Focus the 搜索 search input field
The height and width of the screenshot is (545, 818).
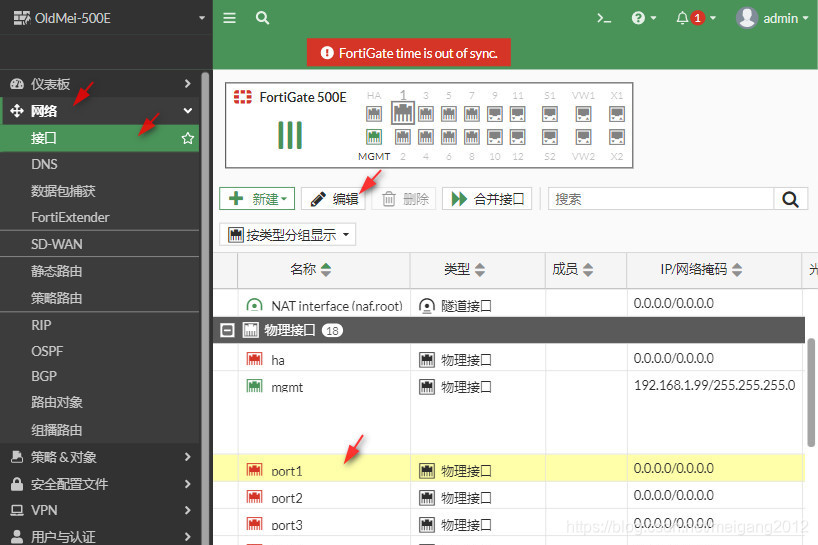click(661, 199)
